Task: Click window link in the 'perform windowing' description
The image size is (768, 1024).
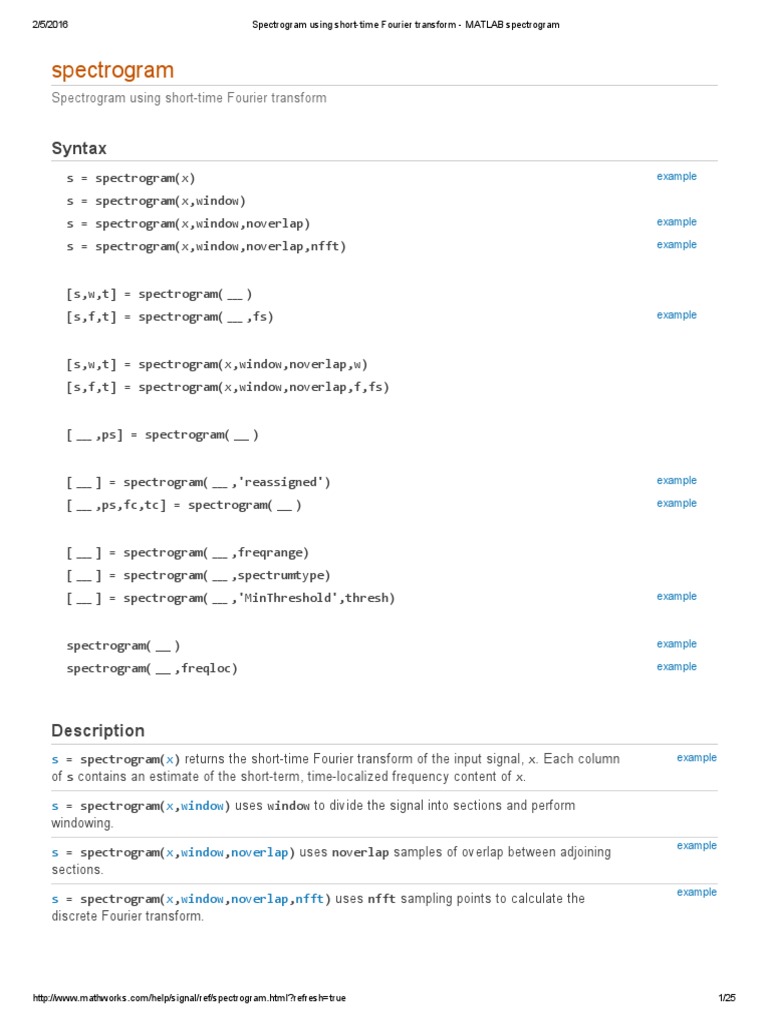Action: coord(202,806)
